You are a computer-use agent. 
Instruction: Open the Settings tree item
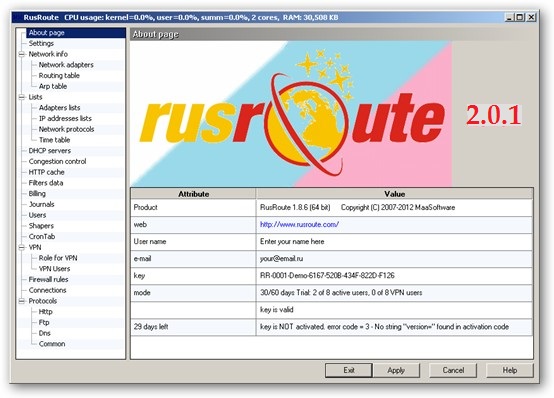[41, 43]
